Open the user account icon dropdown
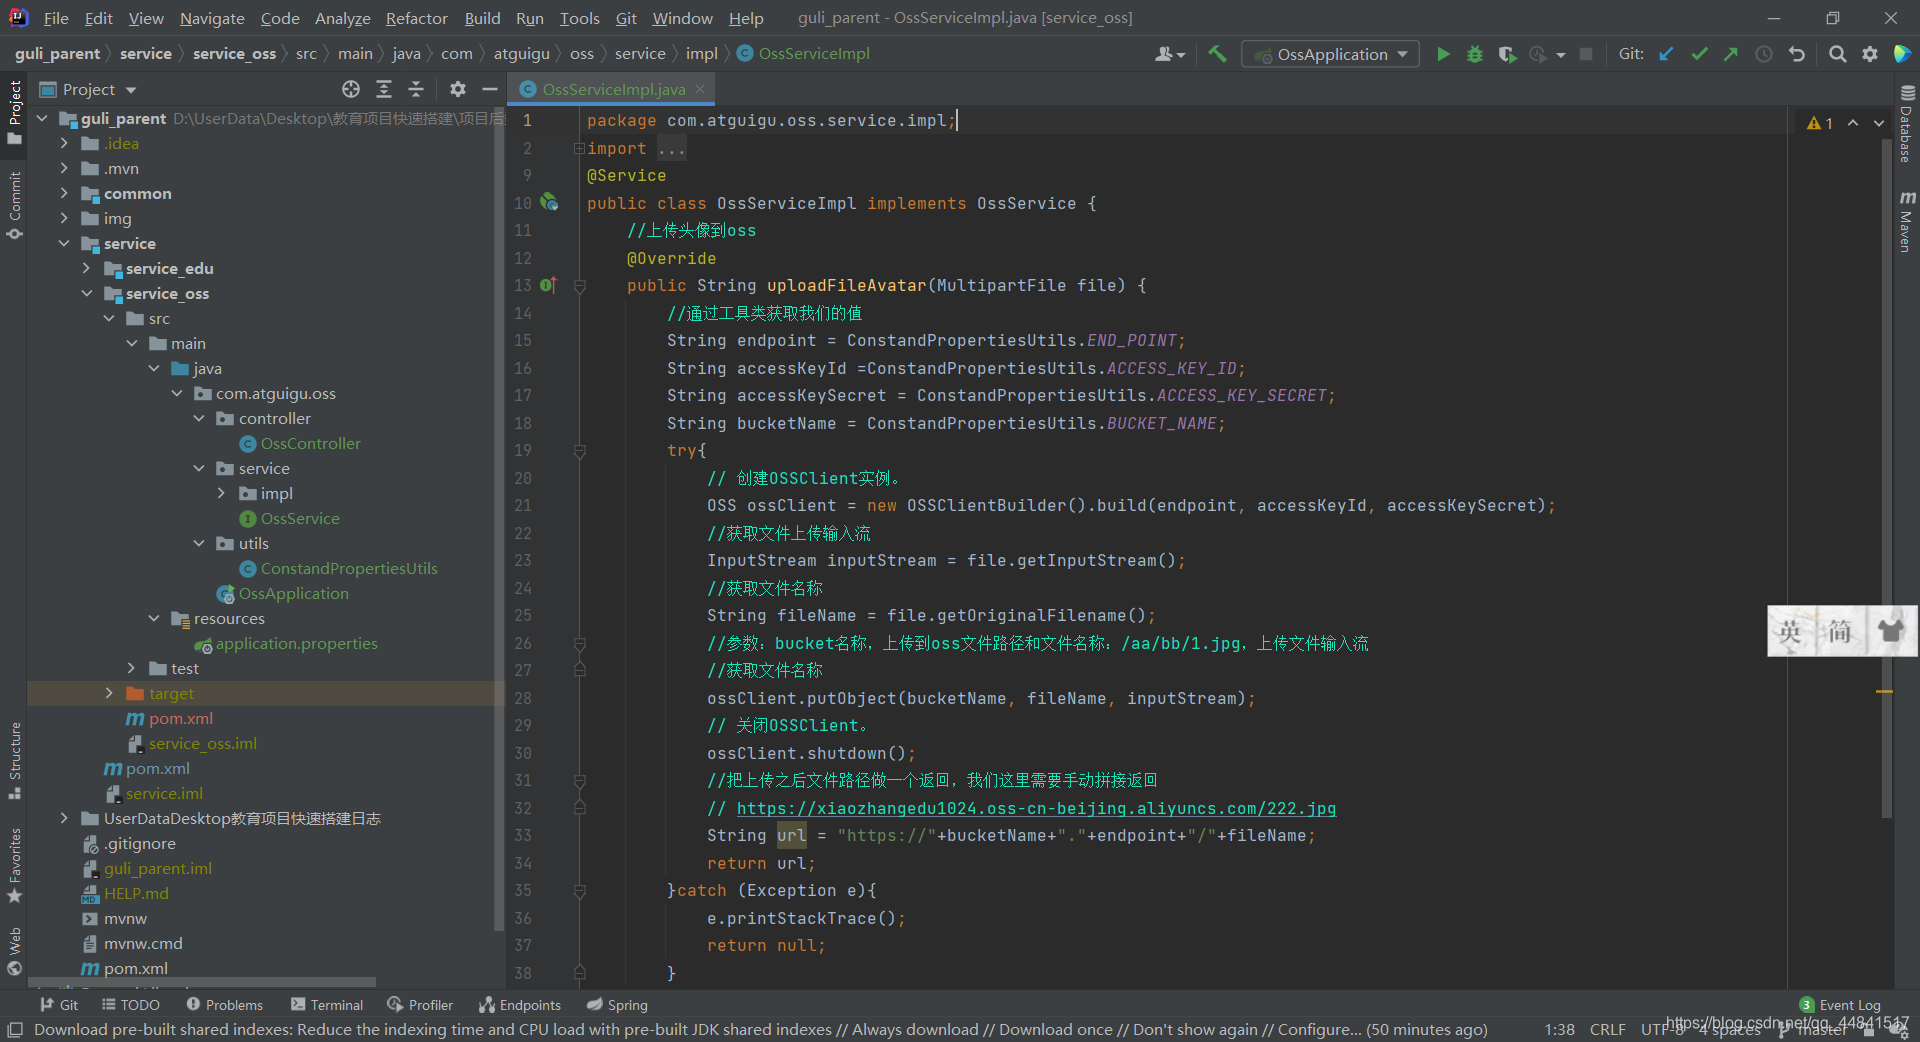This screenshot has height=1042, width=1920. click(1170, 54)
